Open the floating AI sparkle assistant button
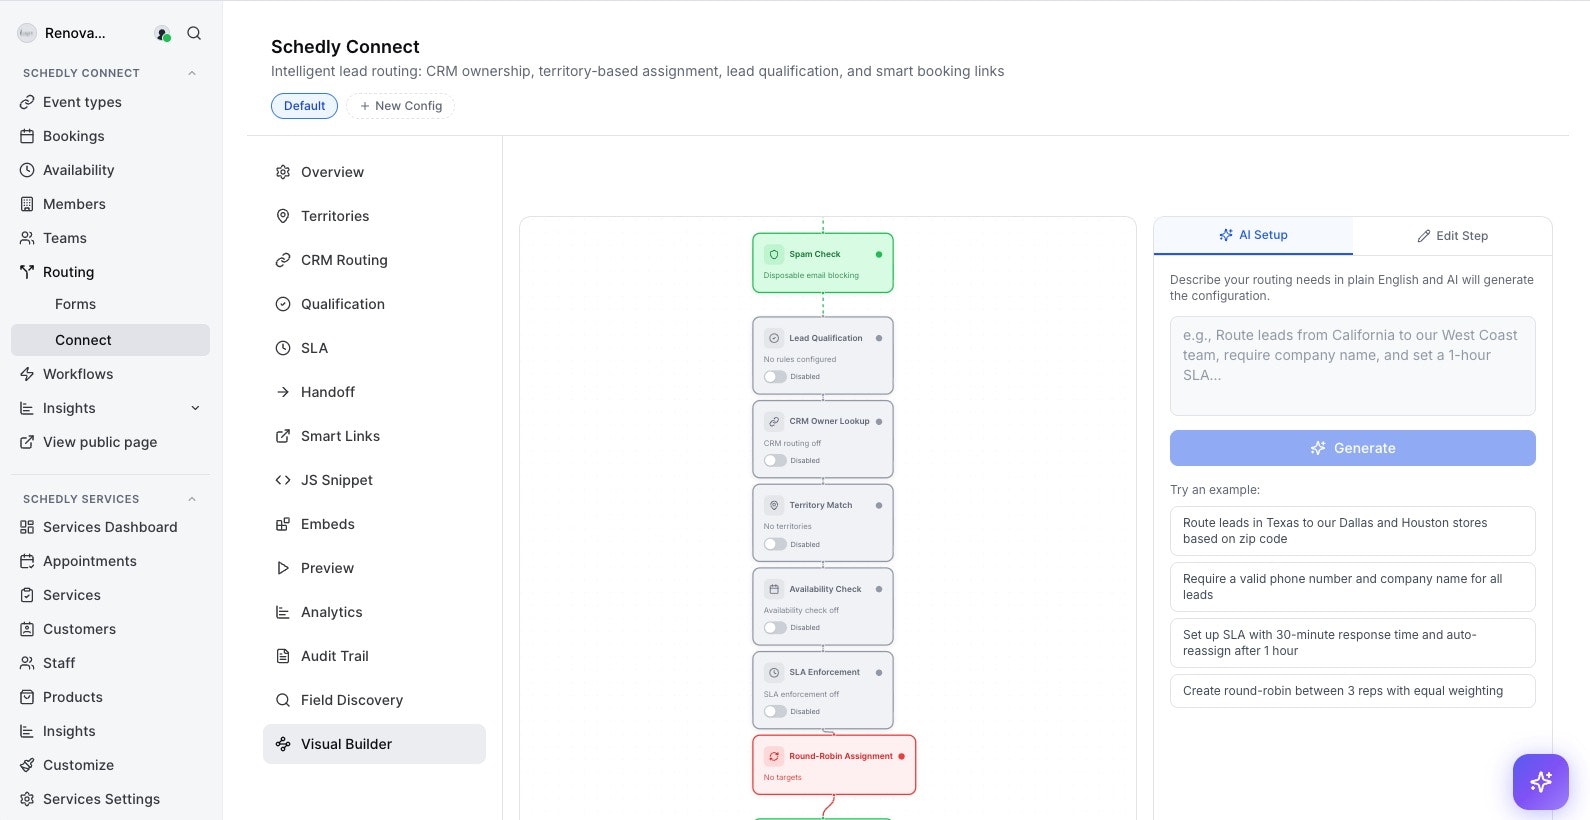 1540,781
